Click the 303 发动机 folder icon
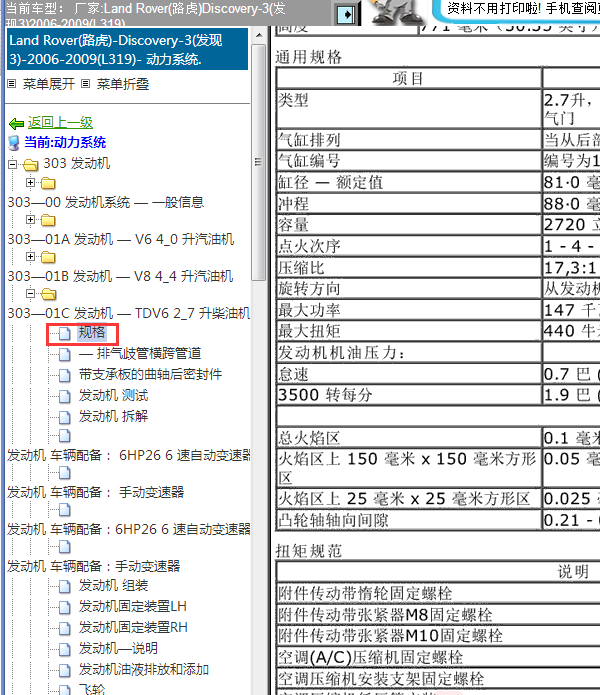This screenshot has height=695, width=600. click(31, 165)
